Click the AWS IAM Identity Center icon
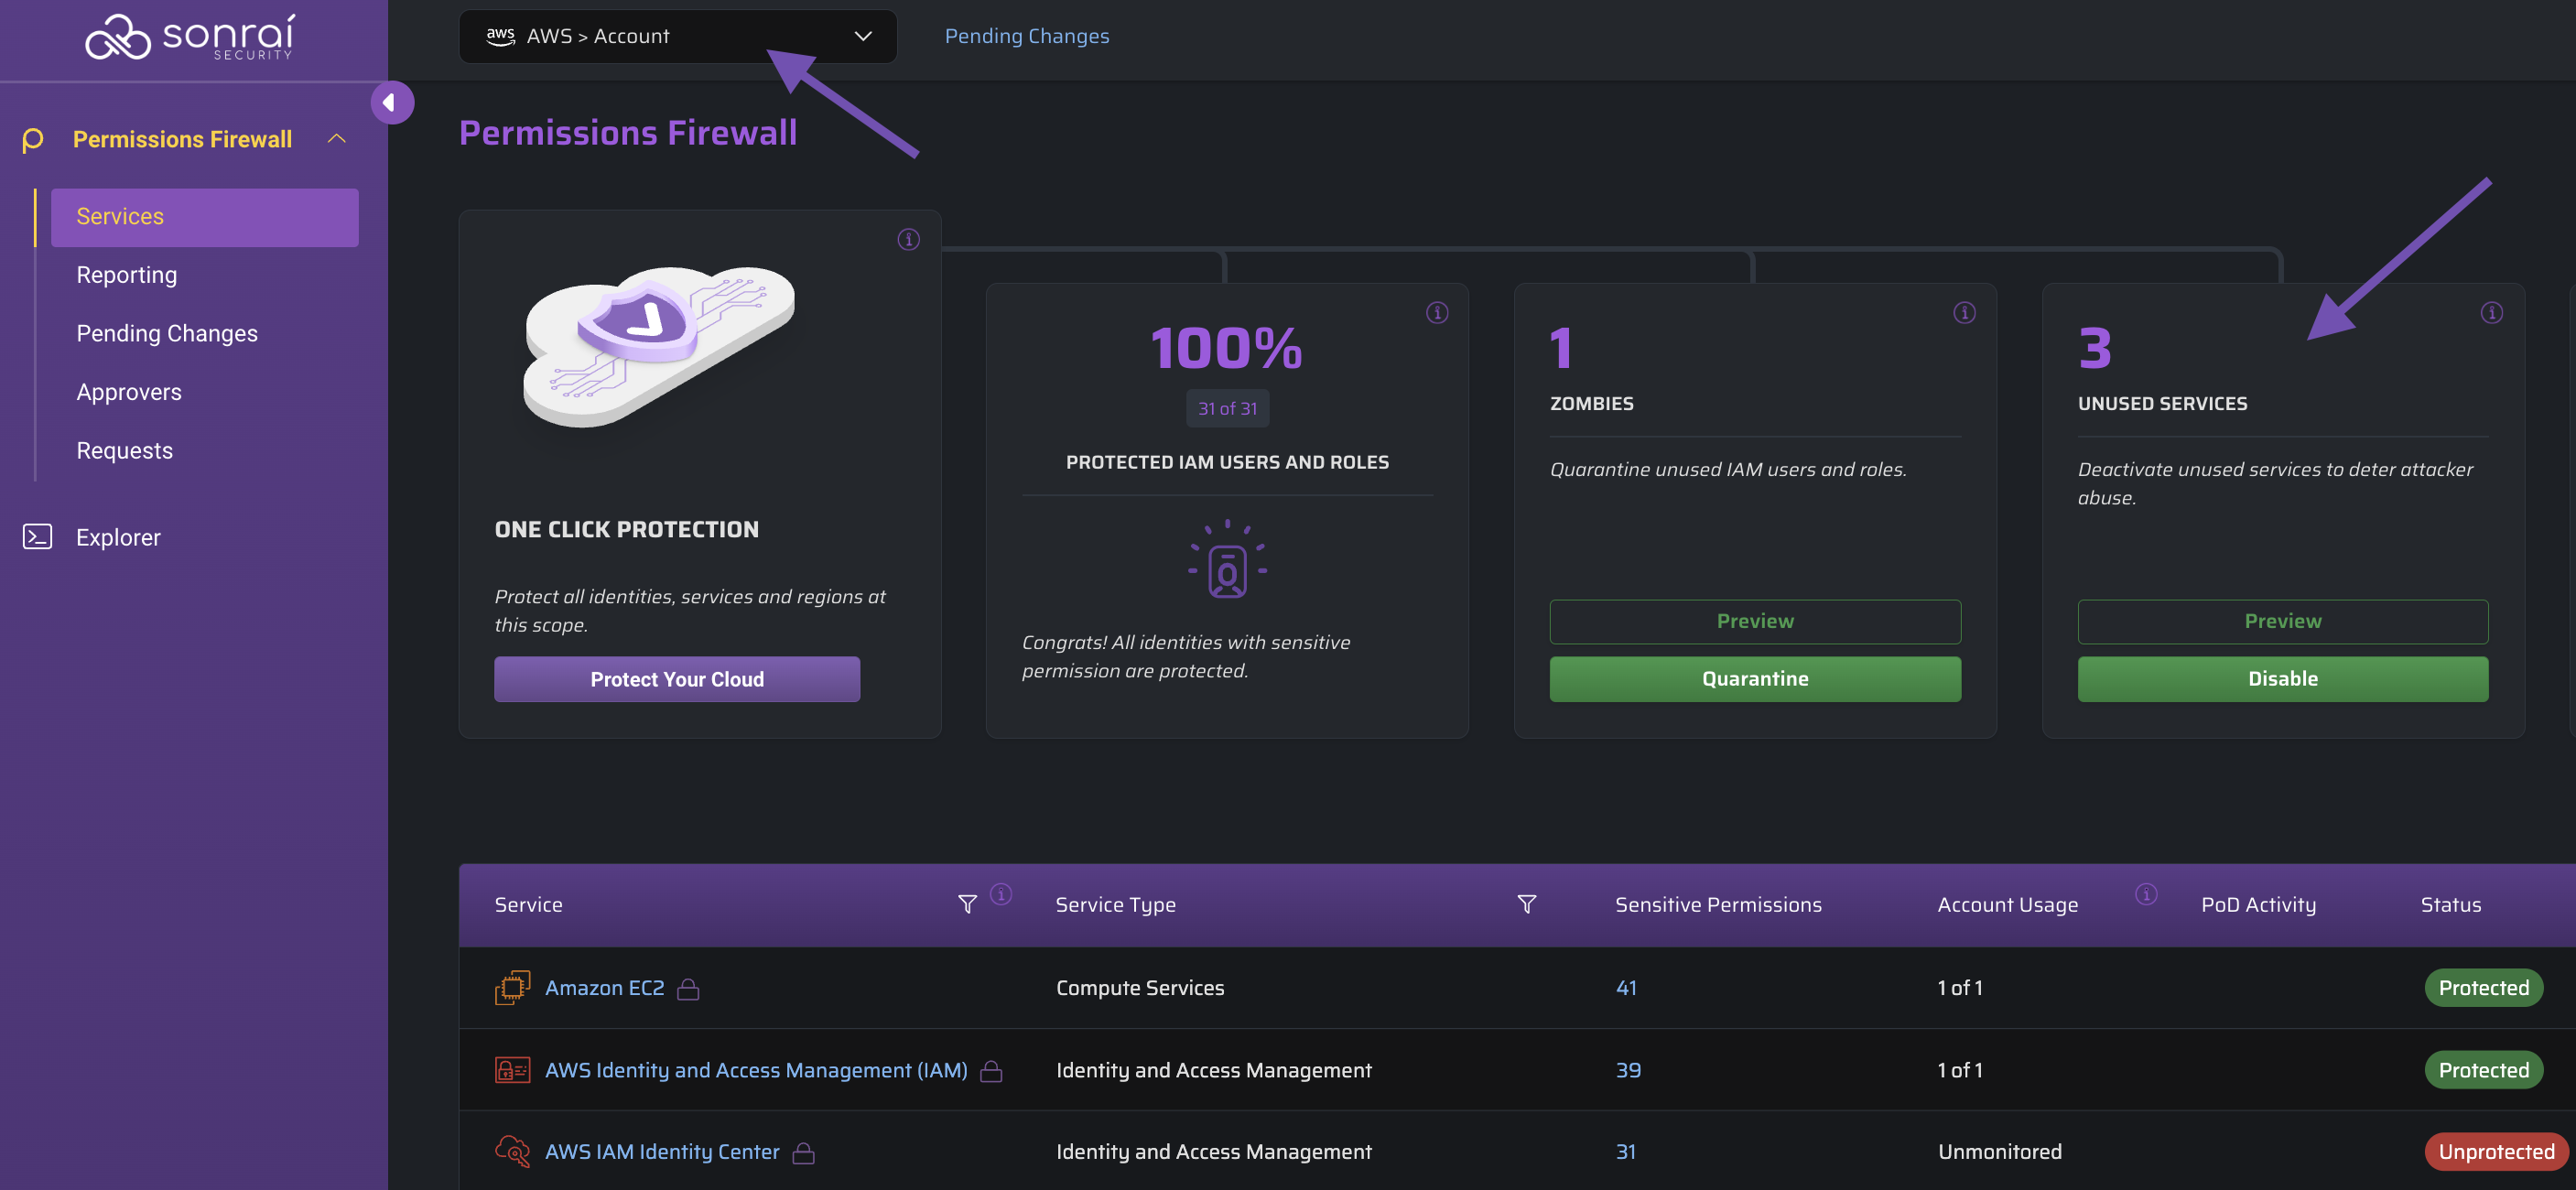 click(x=512, y=1151)
